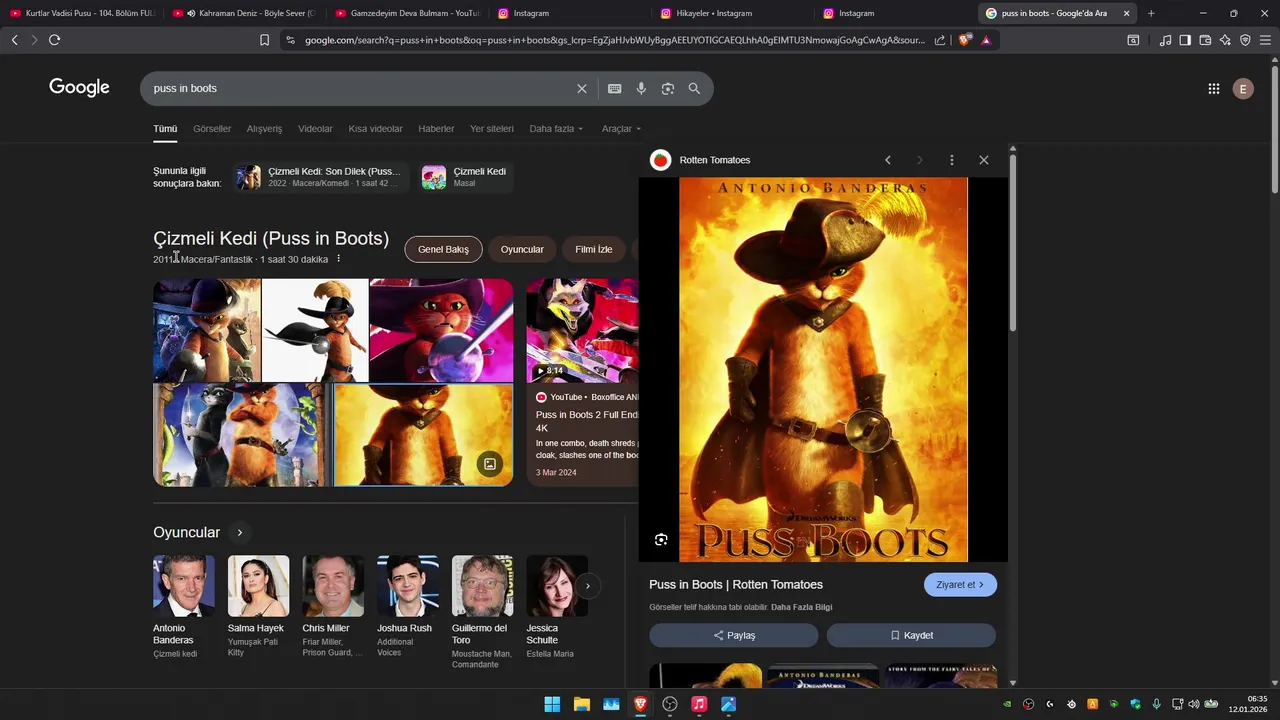Click the volume icon in system tray
1280x720 pixels.
tap(1194, 704)
